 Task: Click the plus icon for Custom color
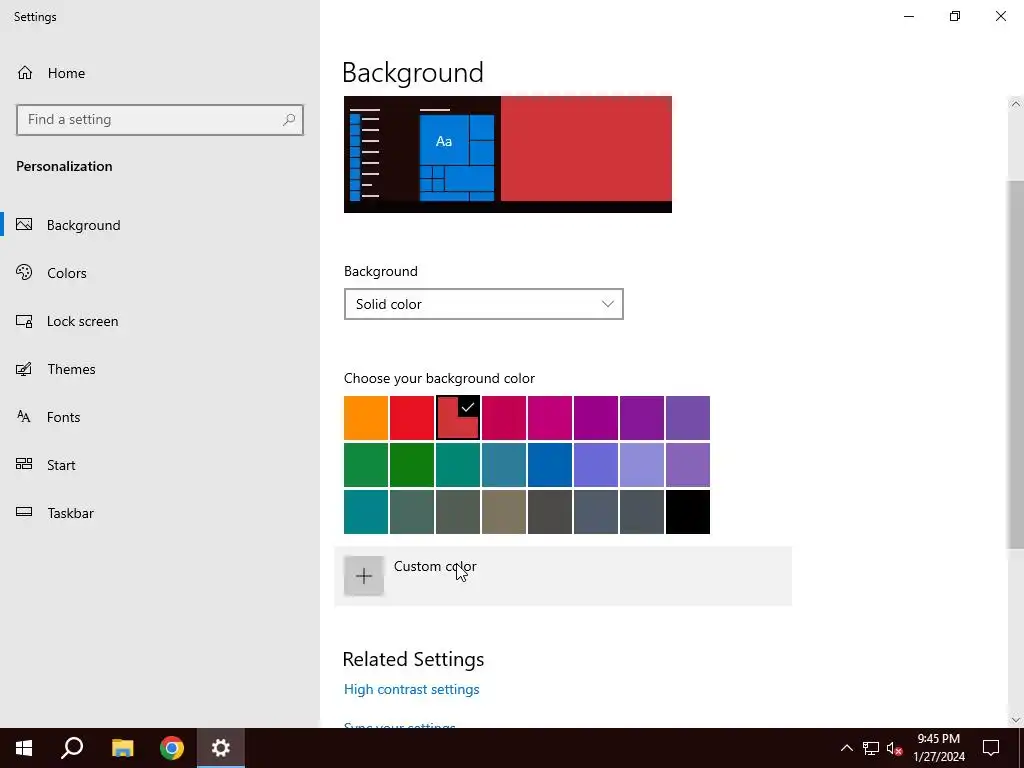point(364,575)
